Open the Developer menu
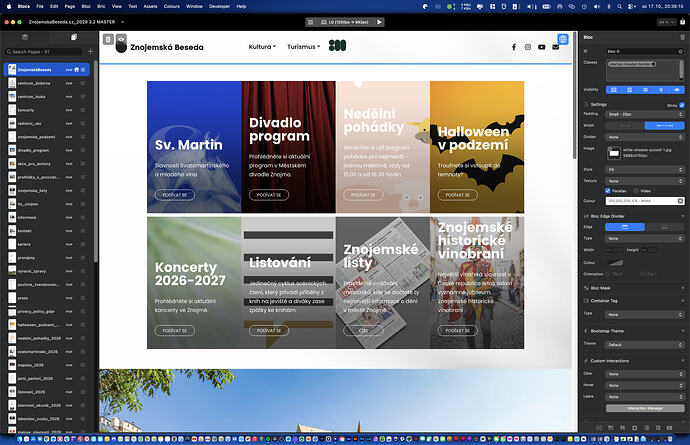 click(x=219, y=7)
